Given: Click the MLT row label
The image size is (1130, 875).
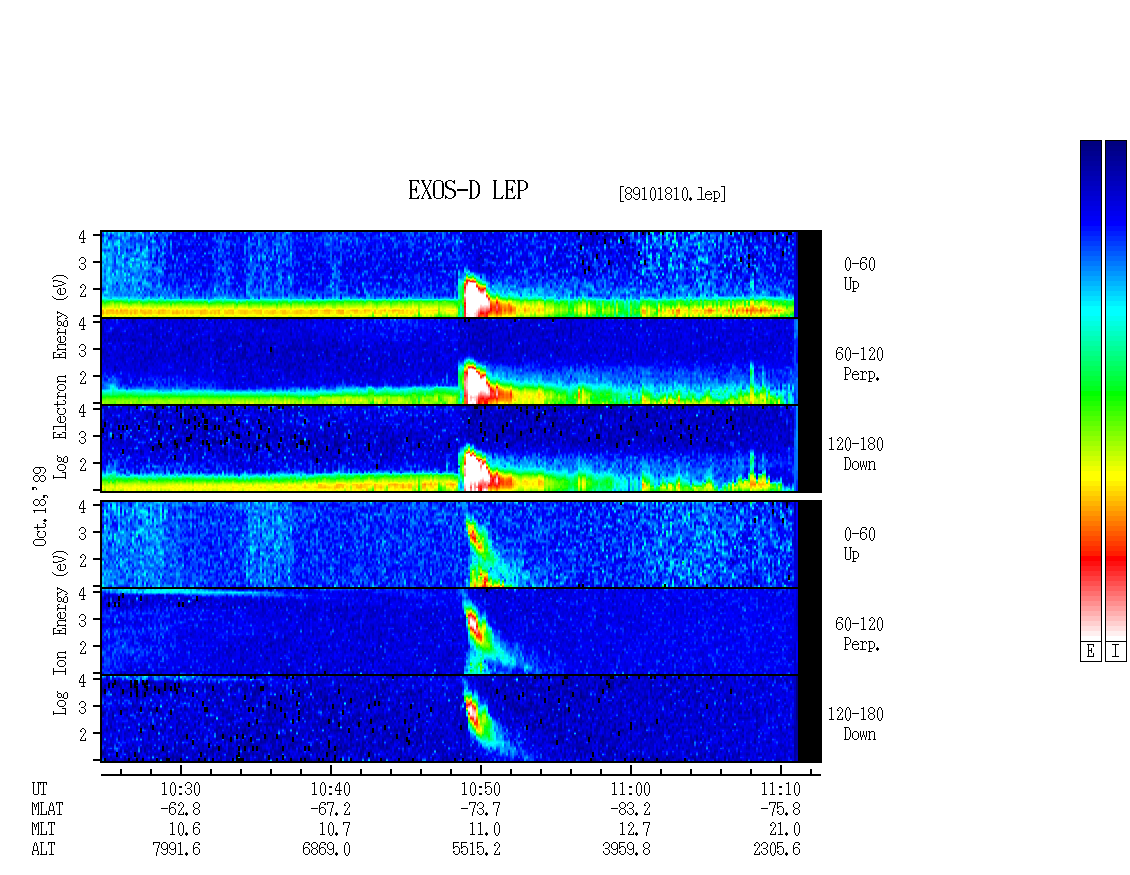Looking at the screenshot, I should click(43, 830).
